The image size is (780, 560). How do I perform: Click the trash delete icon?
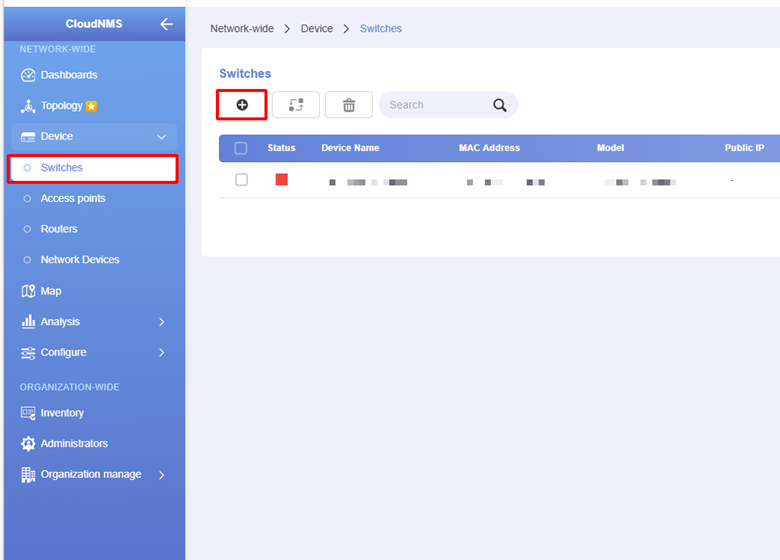tap(349, 105)
